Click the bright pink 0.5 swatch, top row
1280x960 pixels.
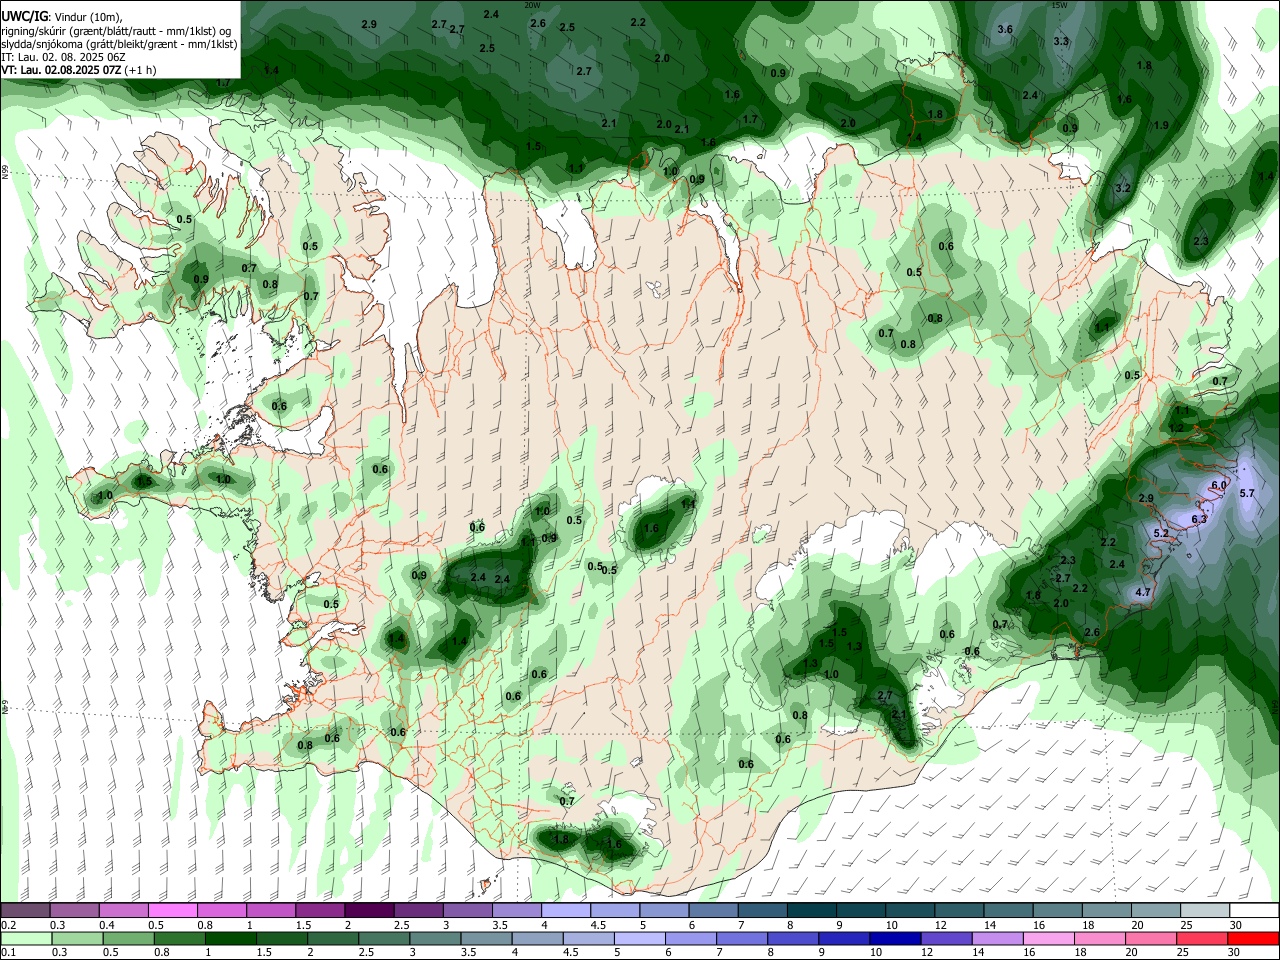pyautogui.click(x=172, y=910)
